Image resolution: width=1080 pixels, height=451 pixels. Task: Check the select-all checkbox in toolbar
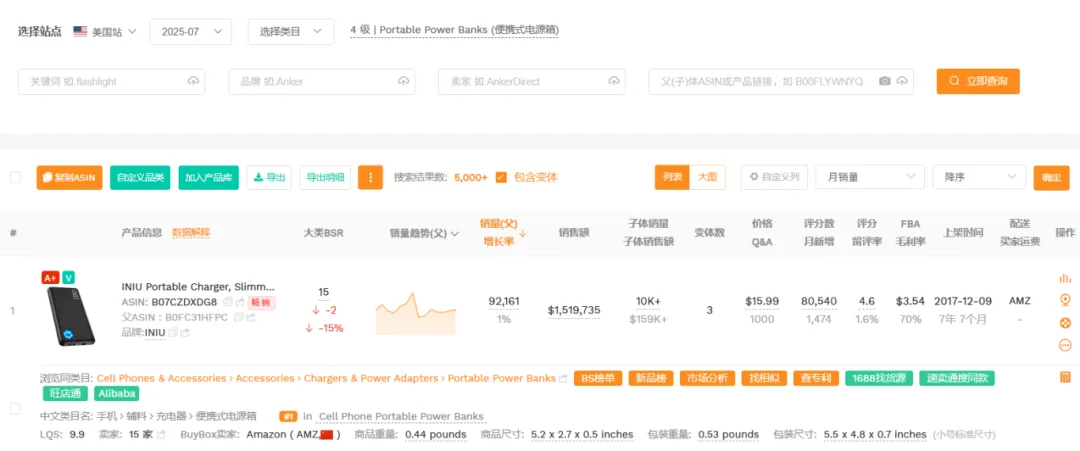15,178
